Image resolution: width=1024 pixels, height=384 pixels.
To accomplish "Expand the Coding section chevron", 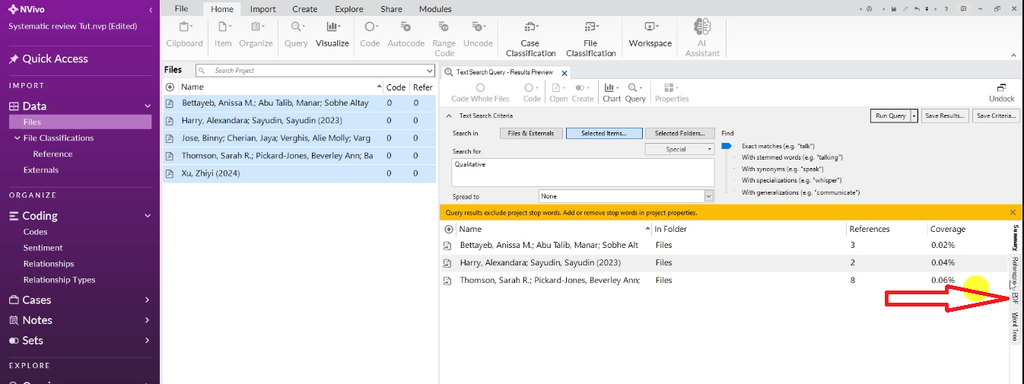I will (148, 216).
